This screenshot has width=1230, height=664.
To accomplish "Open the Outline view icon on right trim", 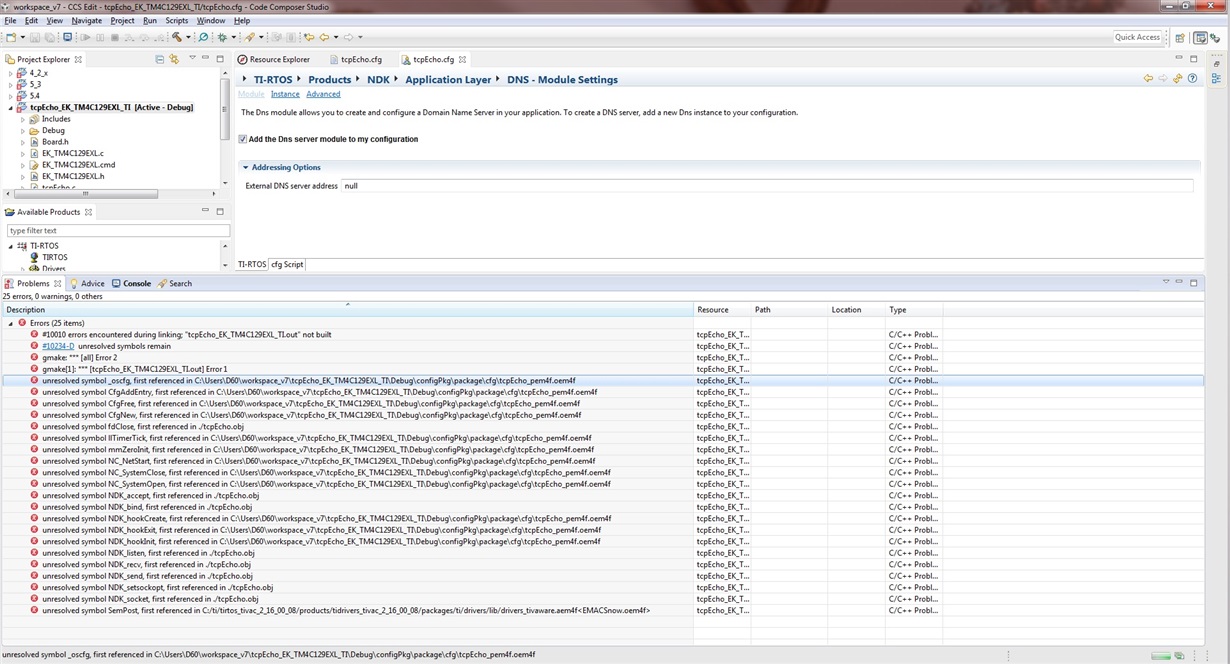I will [x=1217, y=77].
